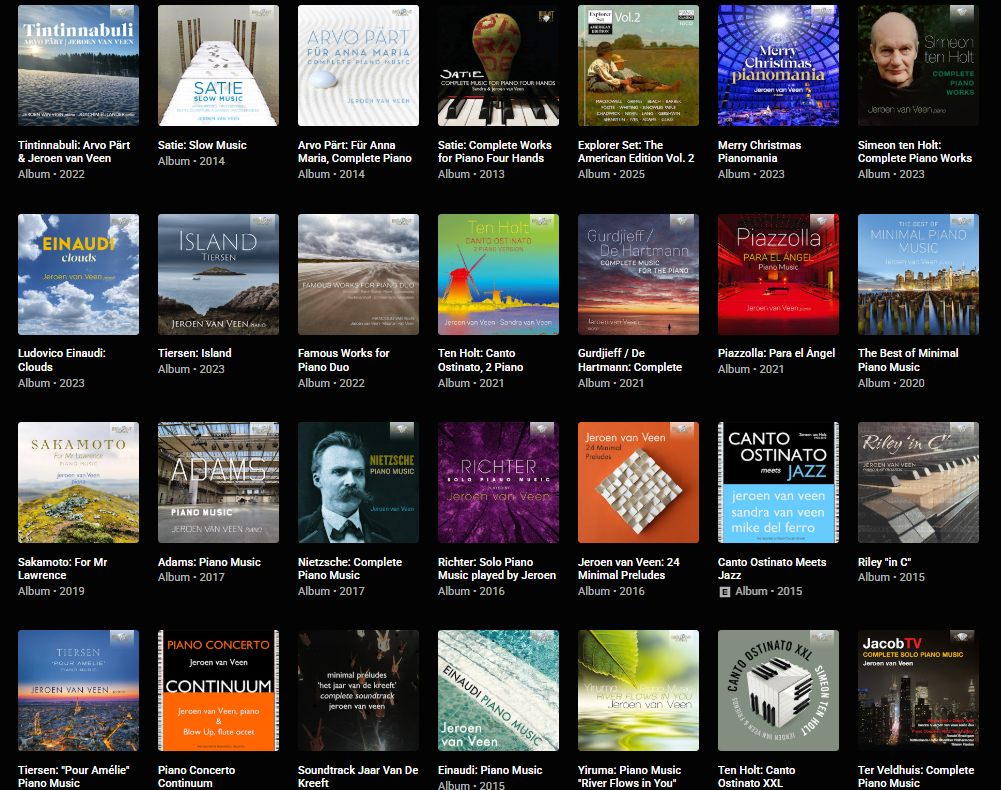Click the 'Adams: Piano Music' title
Viewport: 1001px width, 790px height.
209,562
